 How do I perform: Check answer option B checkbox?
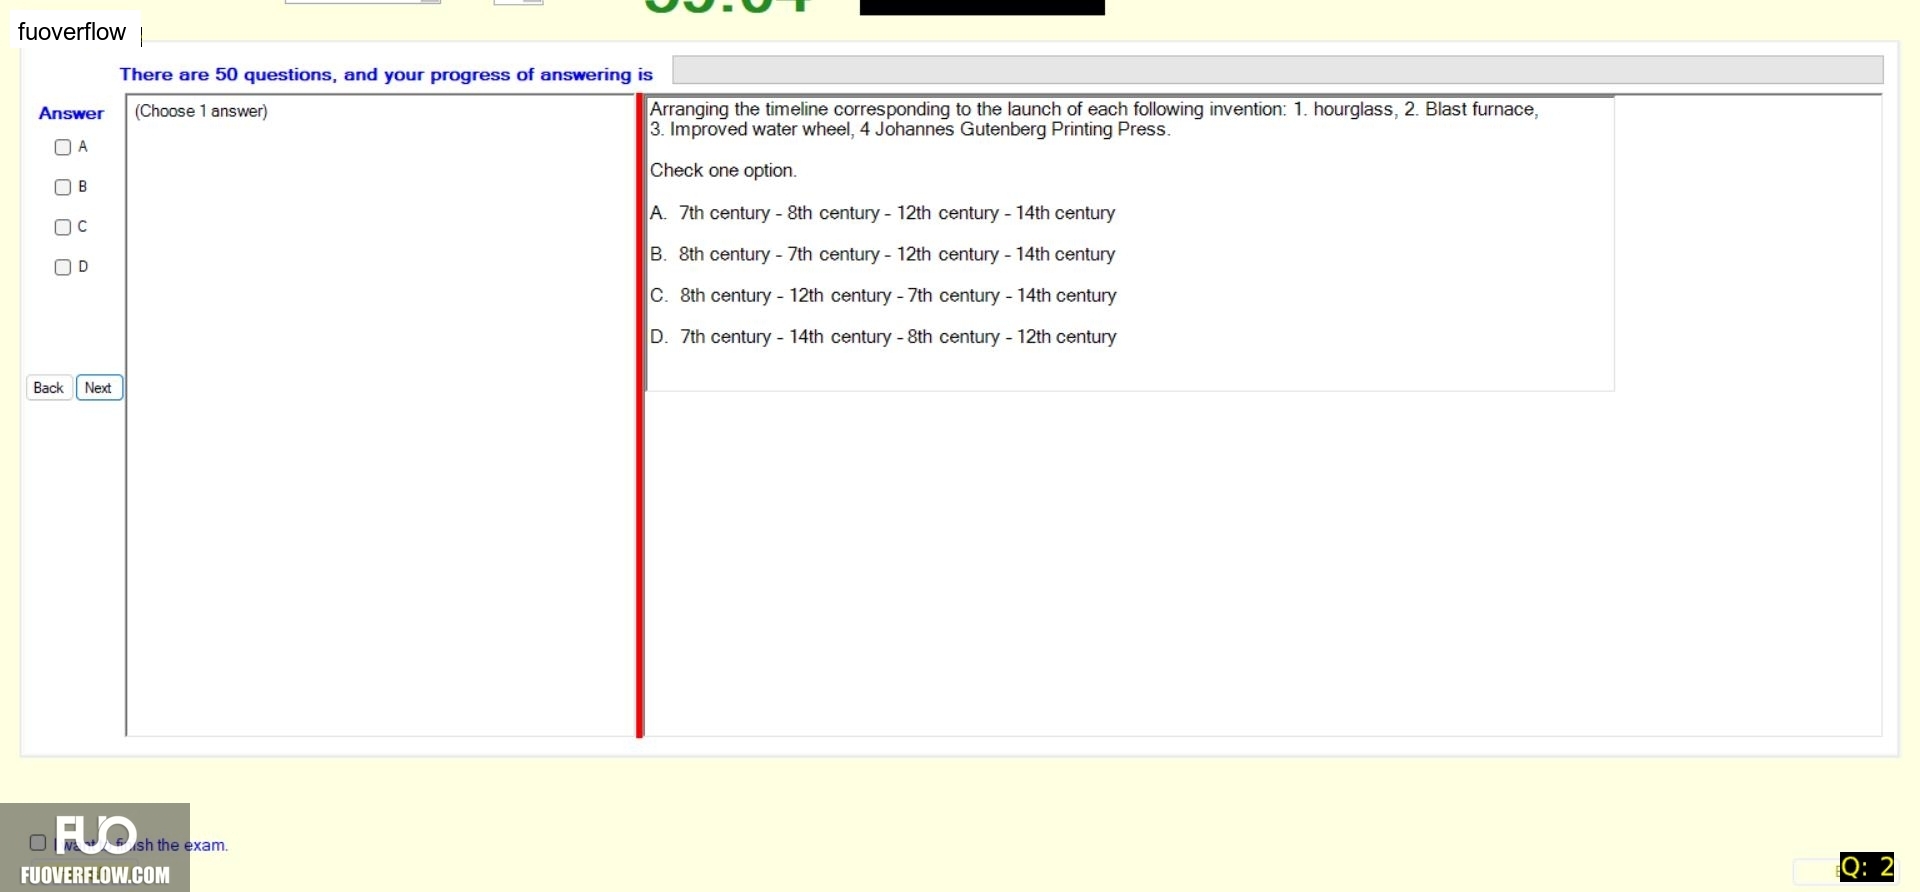pyautogui.click(x=63, y=187)
